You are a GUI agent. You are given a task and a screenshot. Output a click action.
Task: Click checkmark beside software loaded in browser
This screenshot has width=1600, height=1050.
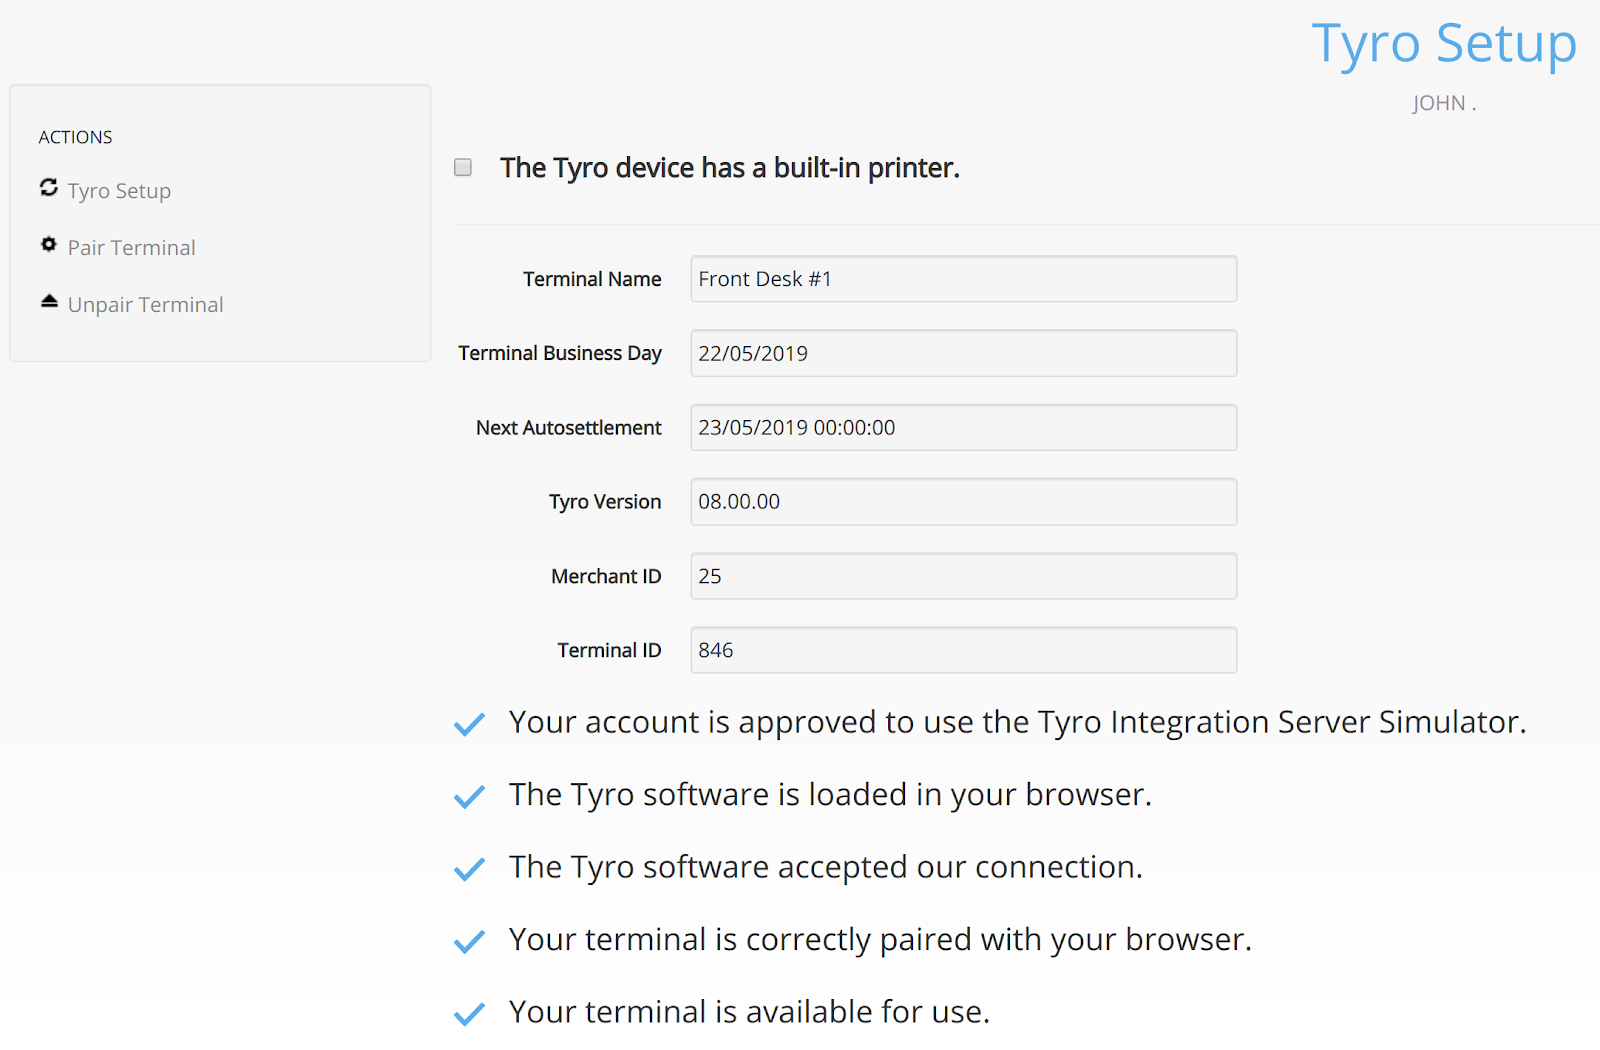coord(469,797)
